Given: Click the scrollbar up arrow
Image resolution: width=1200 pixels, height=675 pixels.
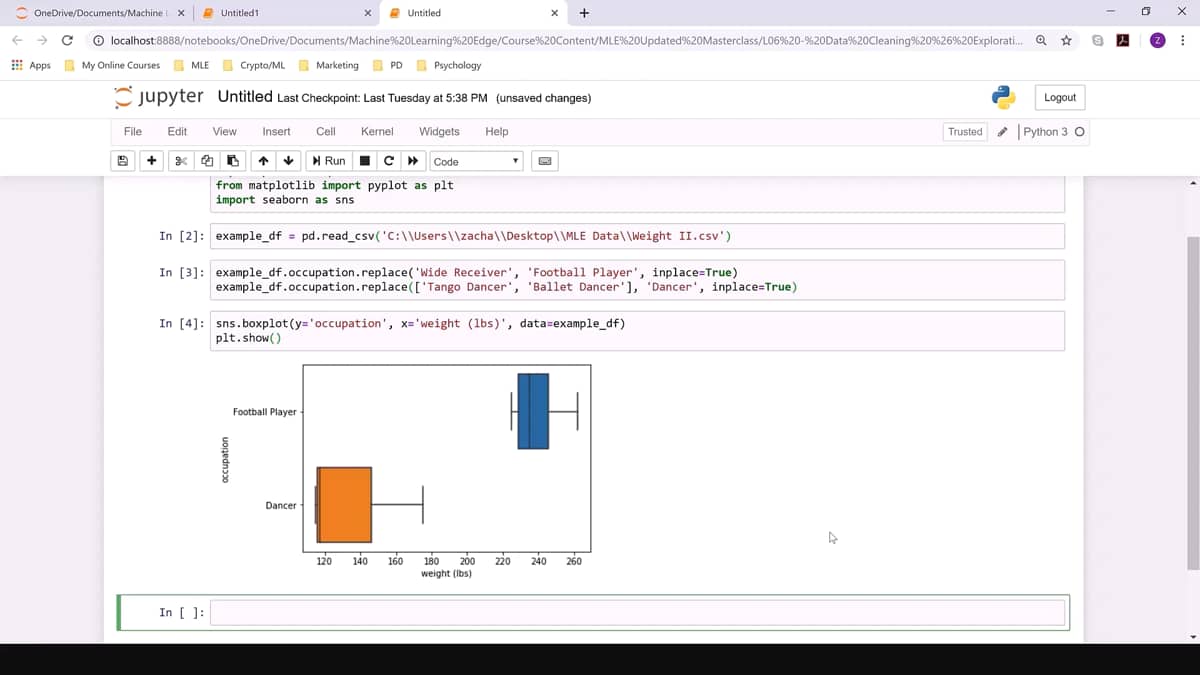Looking at the screenshot, I should [x=1193, y=184].
